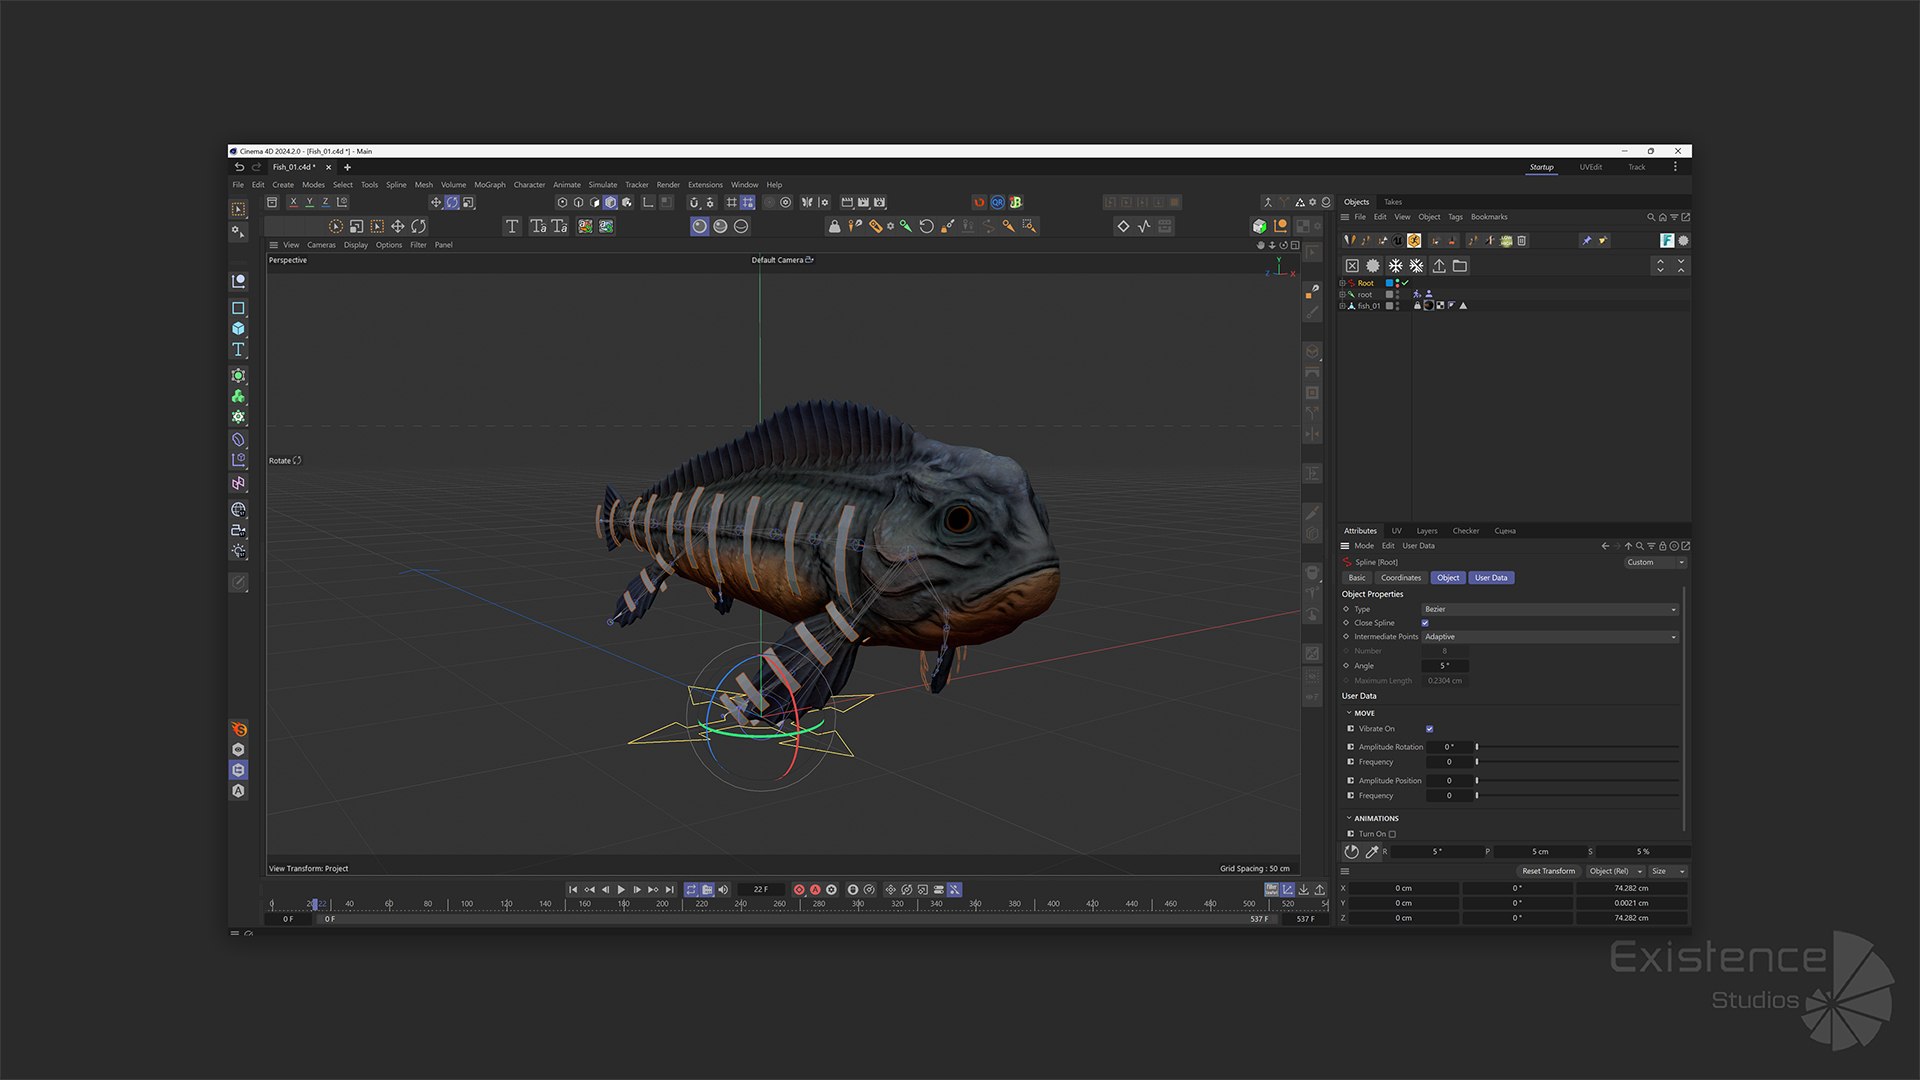Play the animation forward

pos(621,889)
